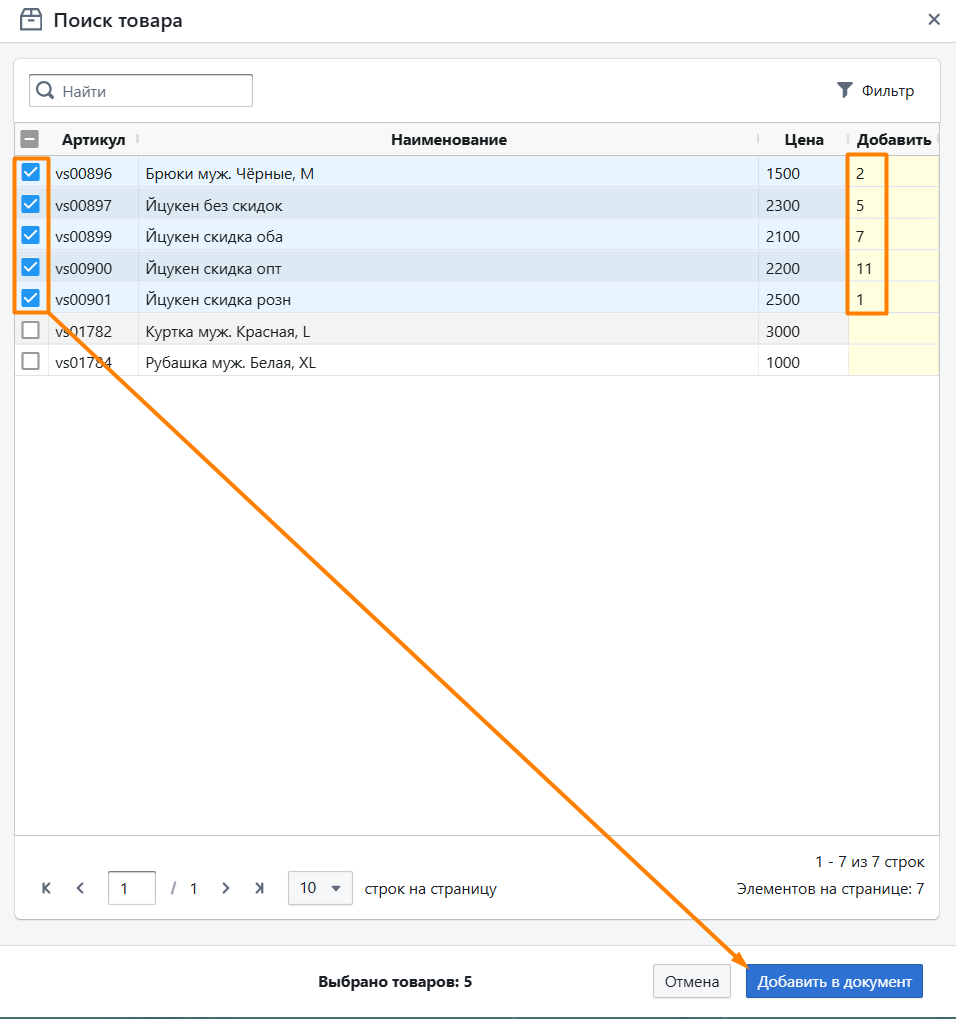The height and width of the screenshot is (1019, 956).
Task: Jump to the last page of results
Action: pos(259,888)
